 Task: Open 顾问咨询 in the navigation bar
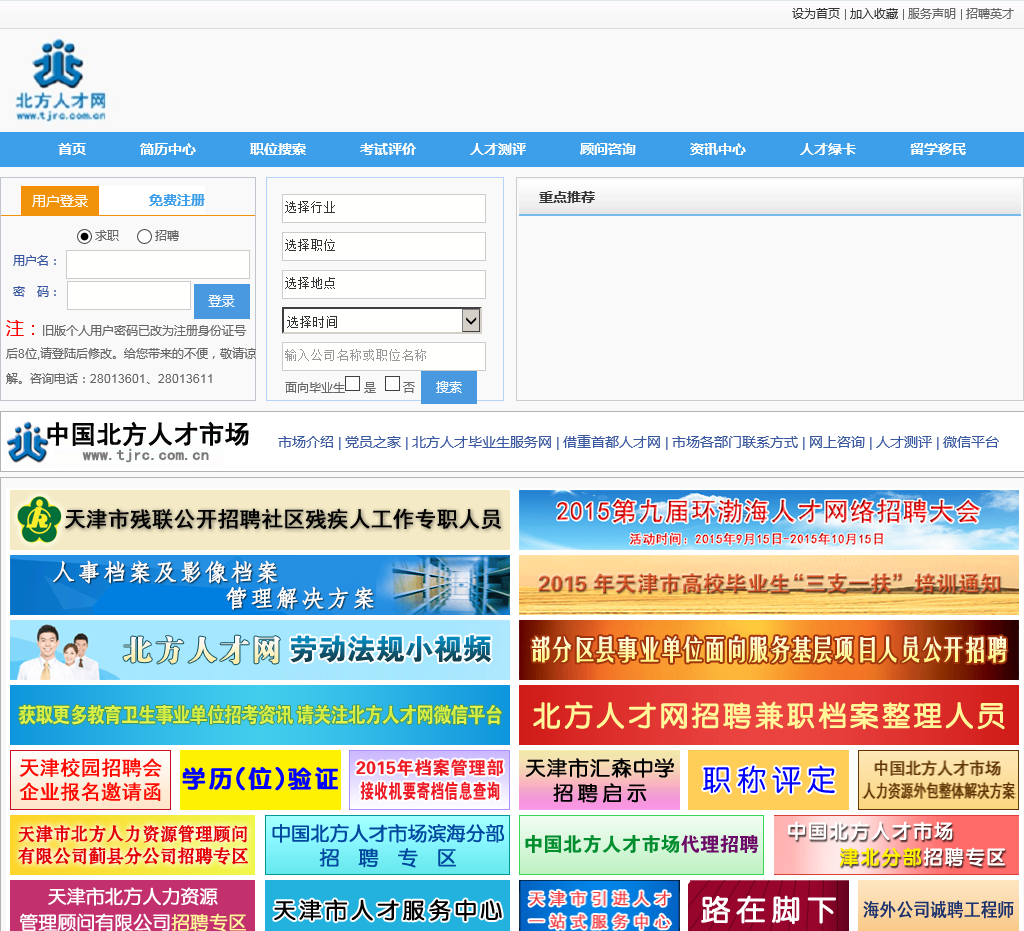click(608, 149)
